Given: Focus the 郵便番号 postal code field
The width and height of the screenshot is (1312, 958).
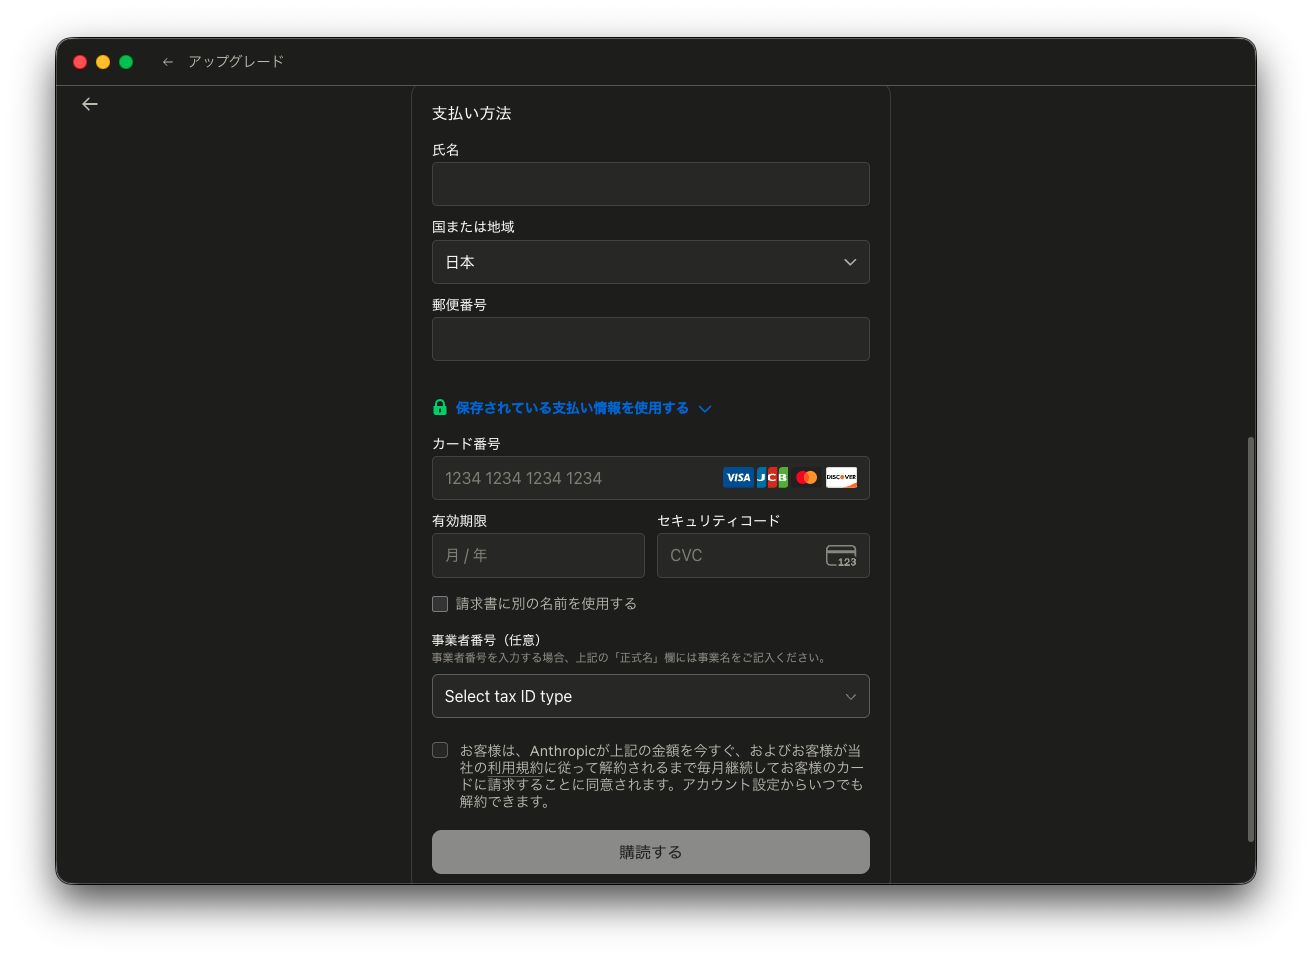Looking at the screenshot, I should (651, 339).
